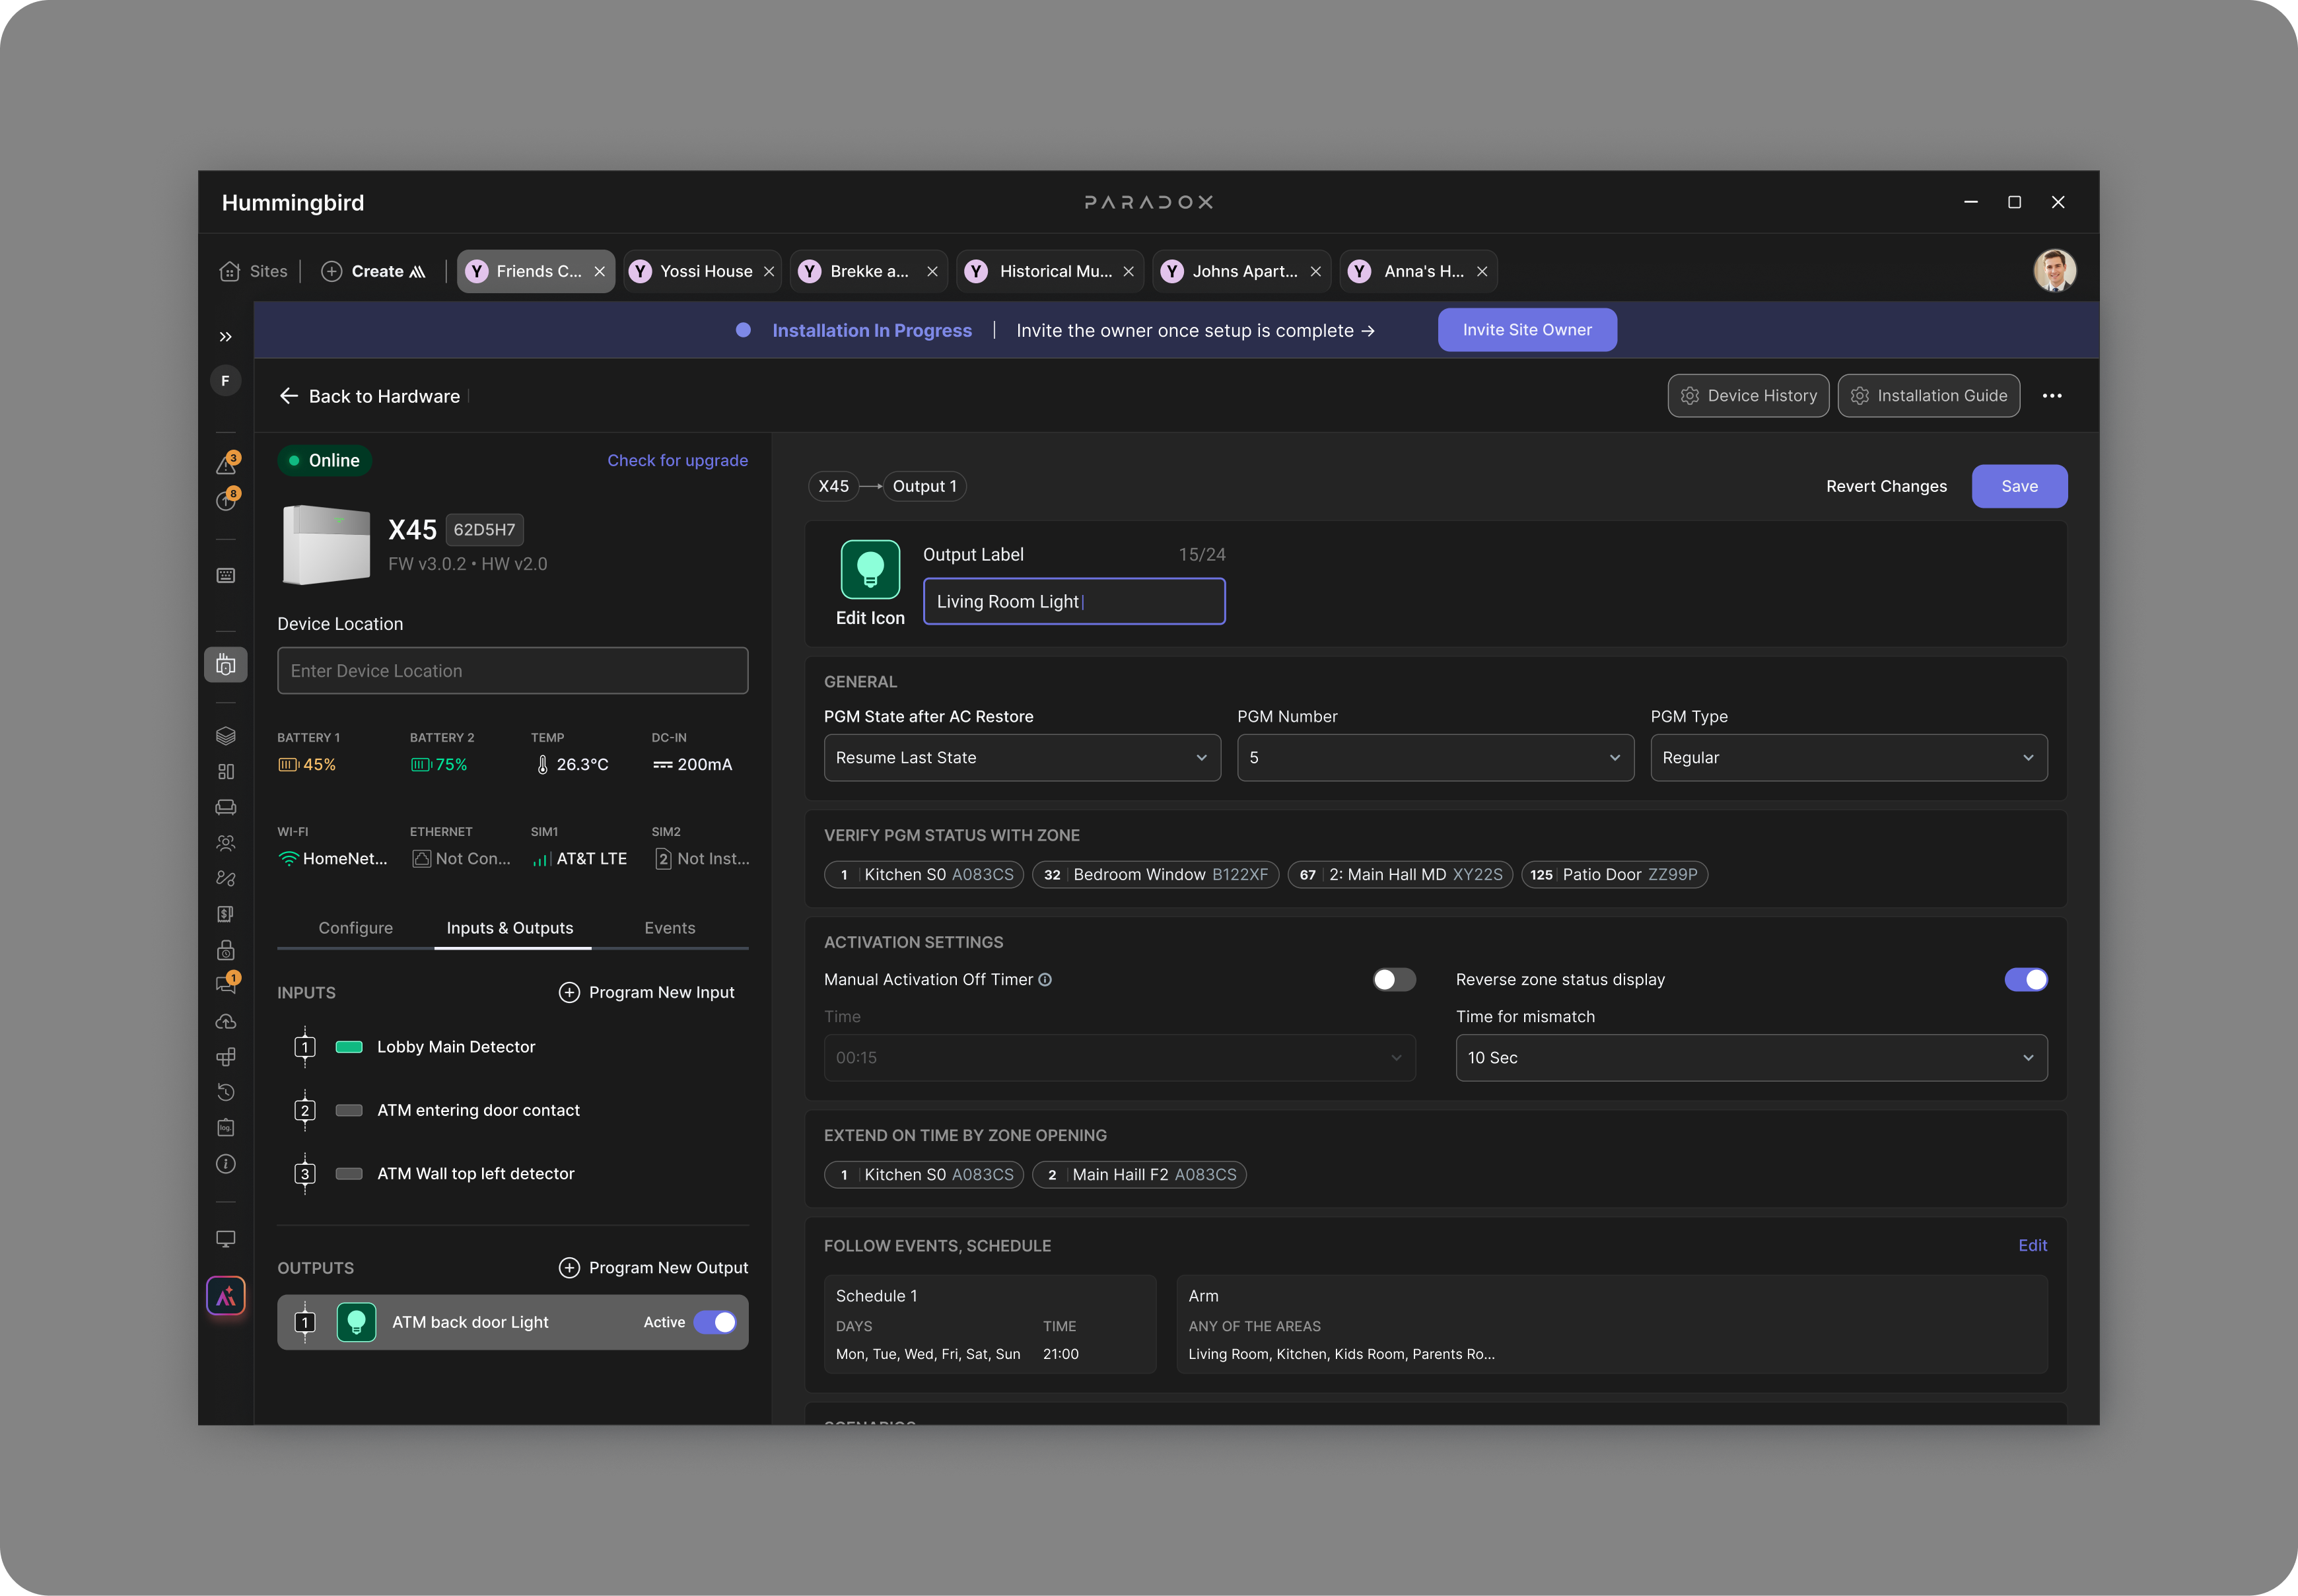Click the F site avatar in the sidebar
Viewport: 2298px width, 1596px height.
pyautogui.click(x=225, y=381)
